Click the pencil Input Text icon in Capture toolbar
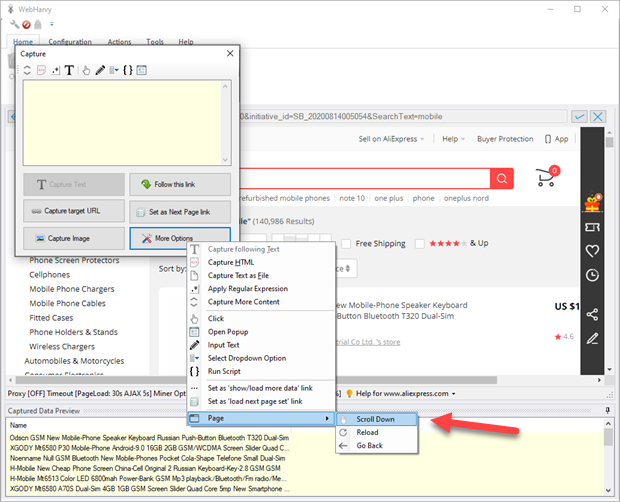620x502 pixels. tap(100, 70)
